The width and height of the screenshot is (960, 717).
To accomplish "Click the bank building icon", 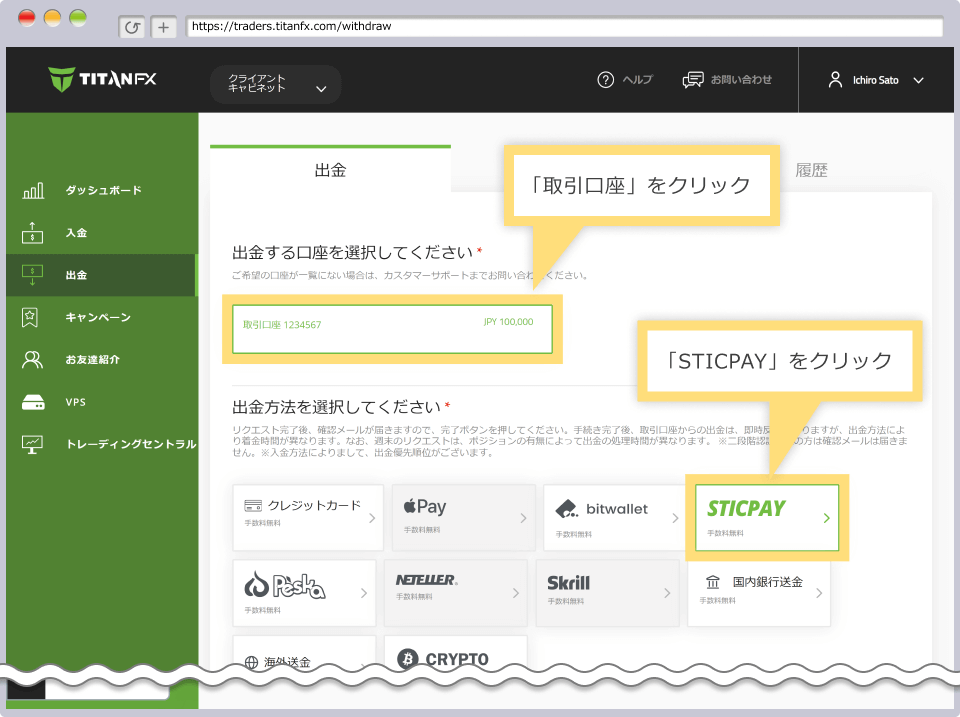I will coord(713,582).
